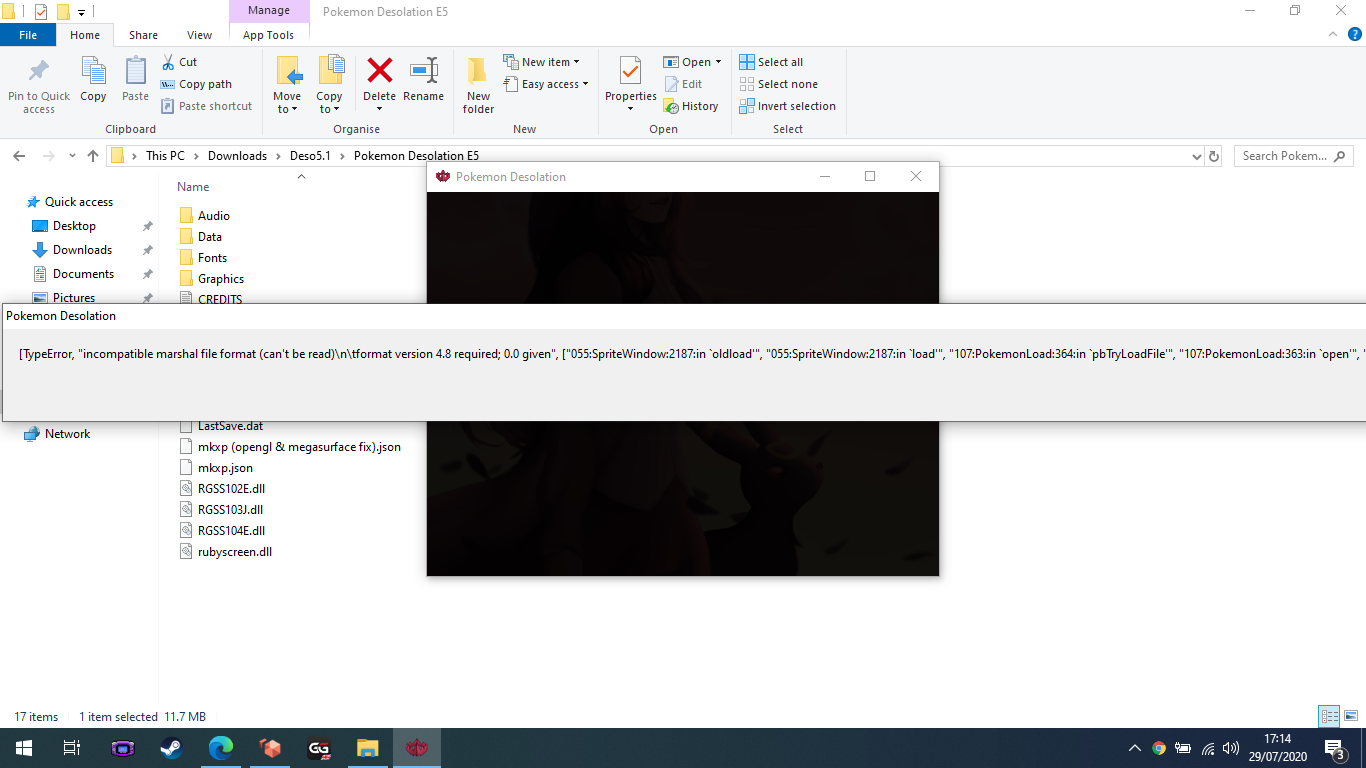Click the Search Pokemon search box

1294,156
